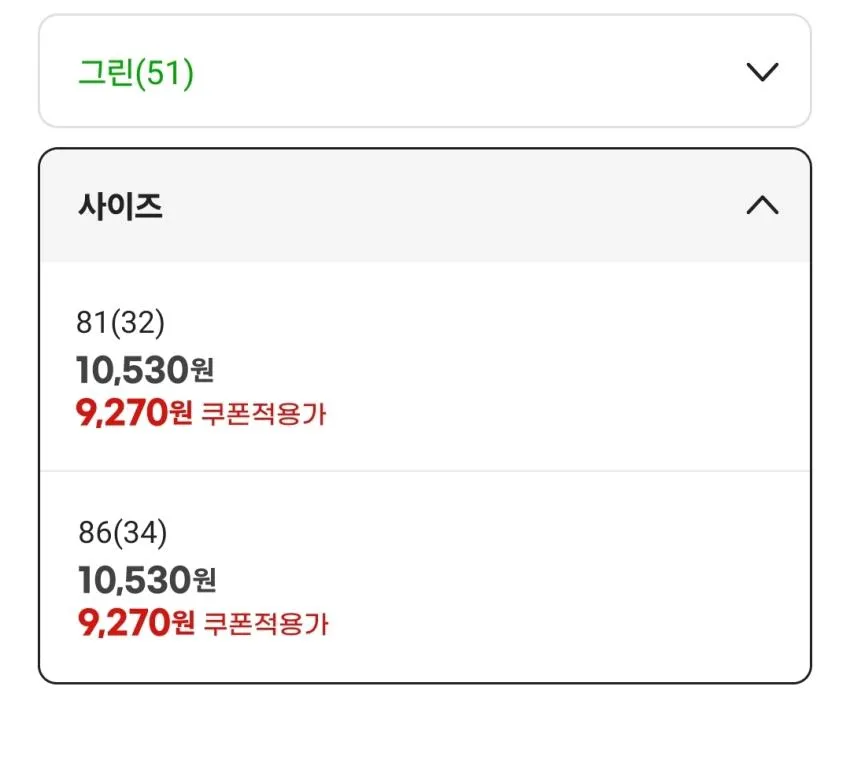850x760 pixels.
Task: Click middle of the 그린(51) selector box
Action: (x=424, y=71)
